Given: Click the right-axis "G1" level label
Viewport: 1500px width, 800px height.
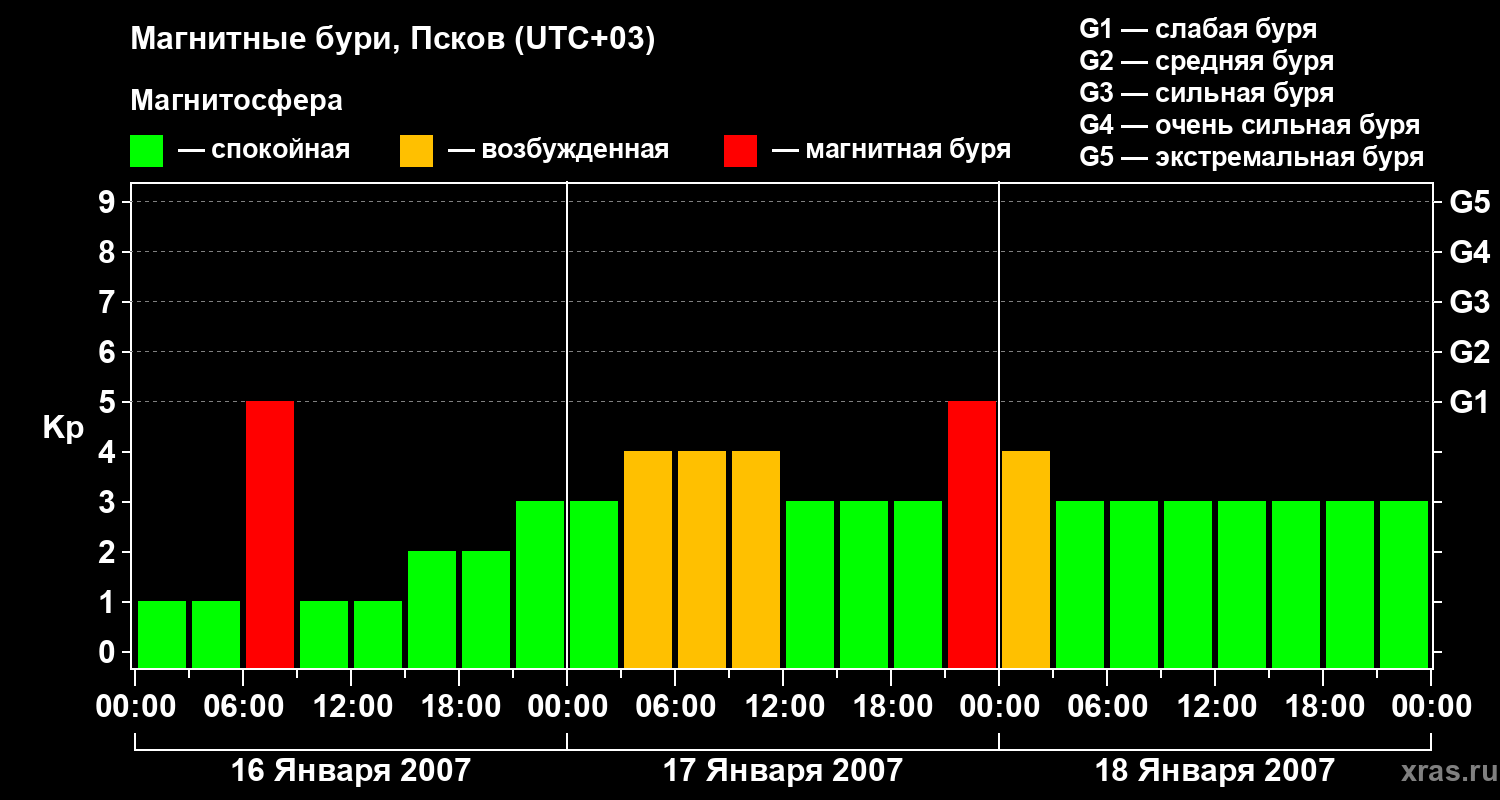Looking at the screenshot, I should (x=1469, y=402).
